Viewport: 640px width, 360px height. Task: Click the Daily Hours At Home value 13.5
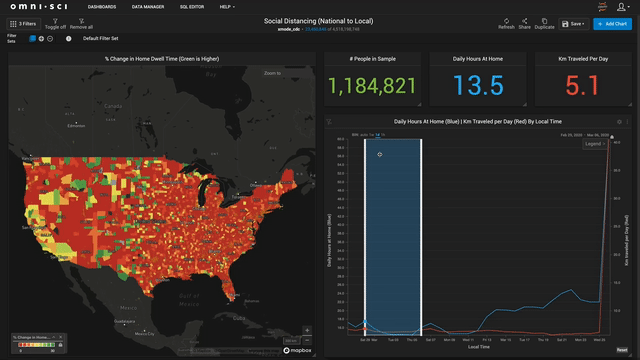pyautogui.click(x=478, y=85)
